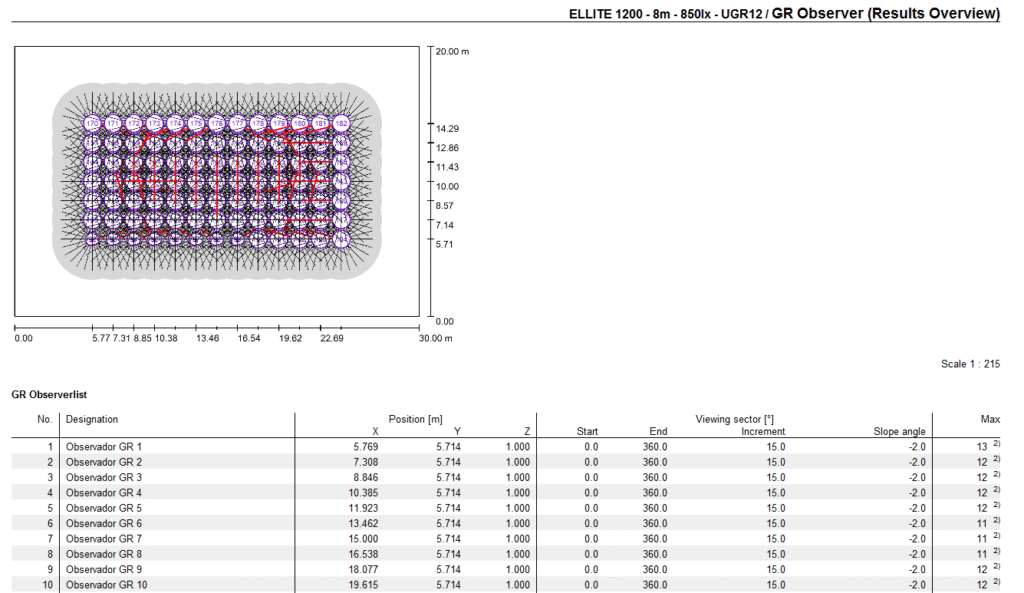Select the Observador GR 10 entry
This screenshot has width=1024, height=593.
pyautogui.click(x=107, y=585)
